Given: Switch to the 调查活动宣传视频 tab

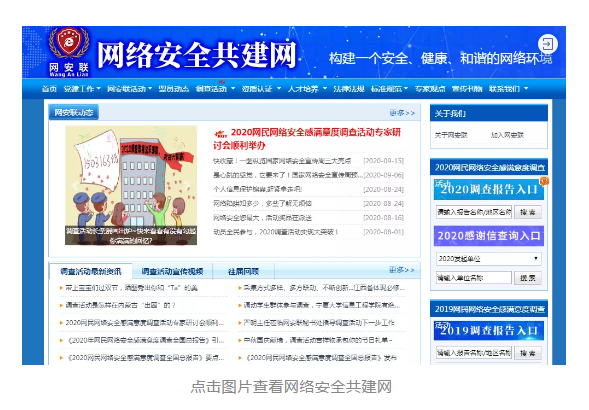Looking at the screenshot, I should [172, 271].
